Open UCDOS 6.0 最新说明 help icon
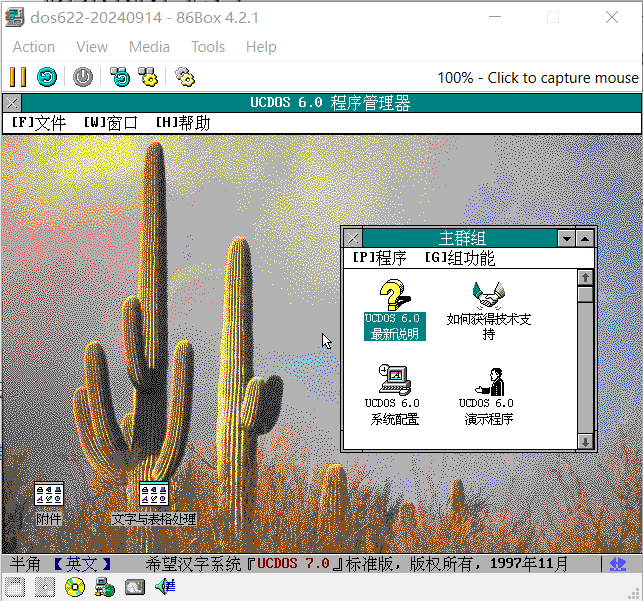 pos(394,310)
